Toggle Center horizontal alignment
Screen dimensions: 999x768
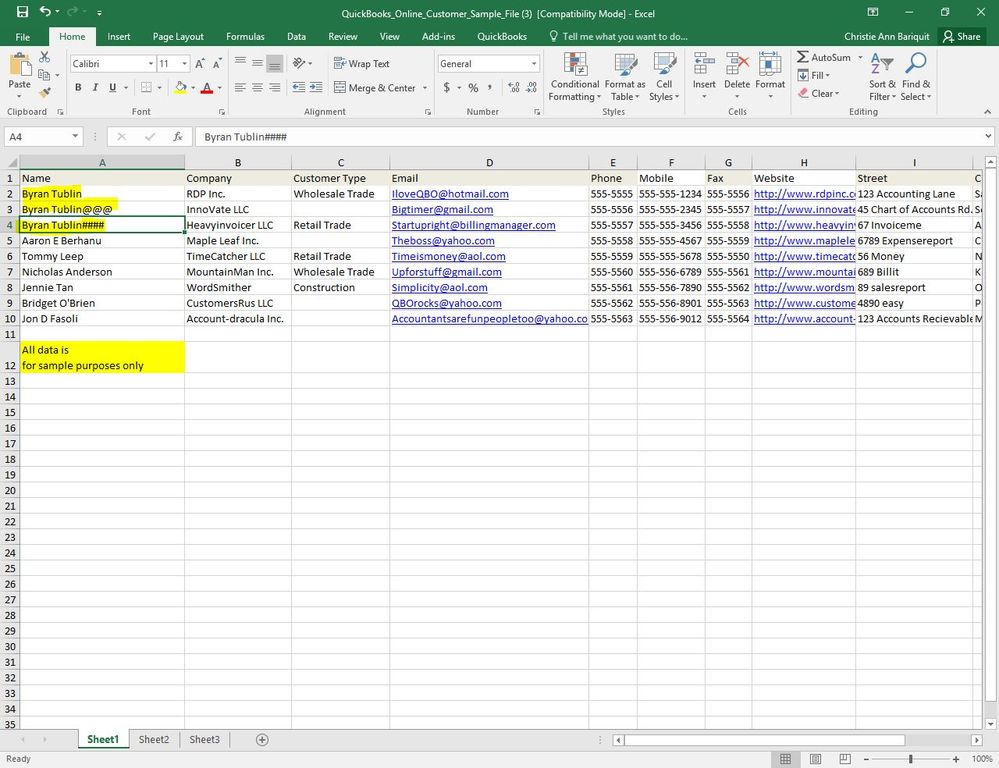click(x=257, y=88)
